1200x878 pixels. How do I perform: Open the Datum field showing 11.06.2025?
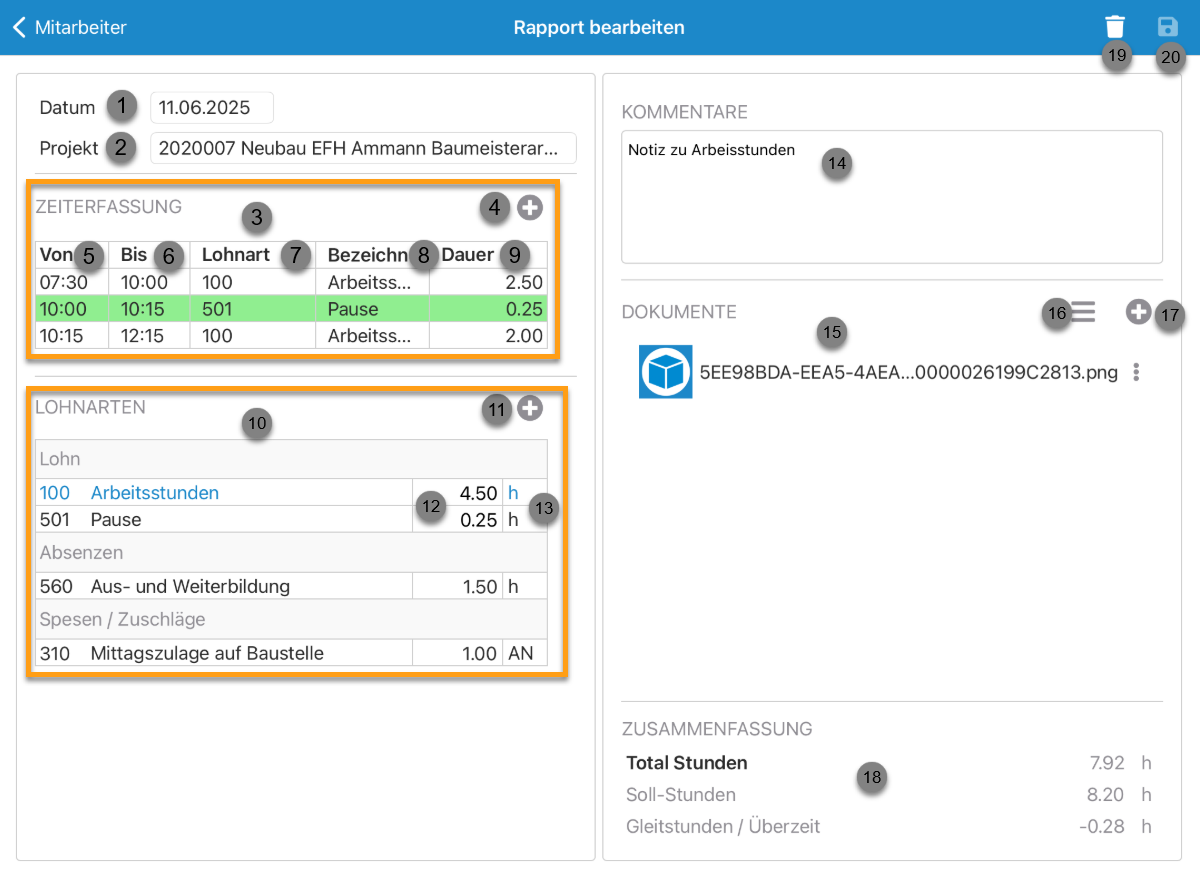[x=211, y=108]
